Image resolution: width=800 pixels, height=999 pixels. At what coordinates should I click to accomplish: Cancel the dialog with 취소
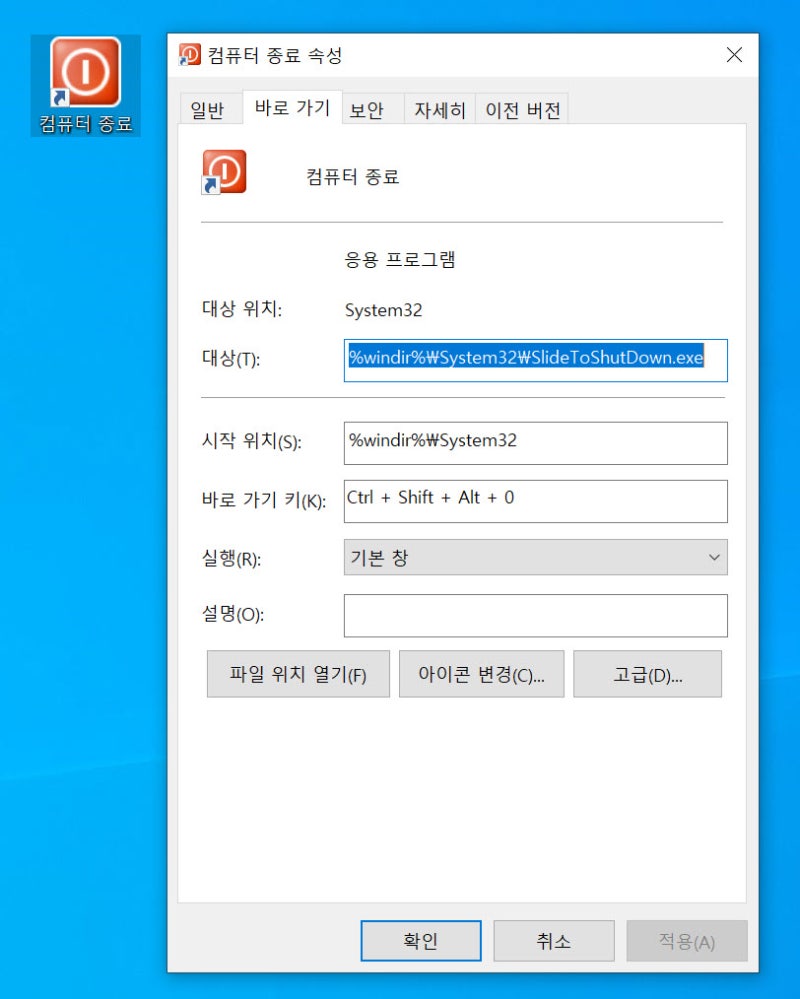click(554, 940)
